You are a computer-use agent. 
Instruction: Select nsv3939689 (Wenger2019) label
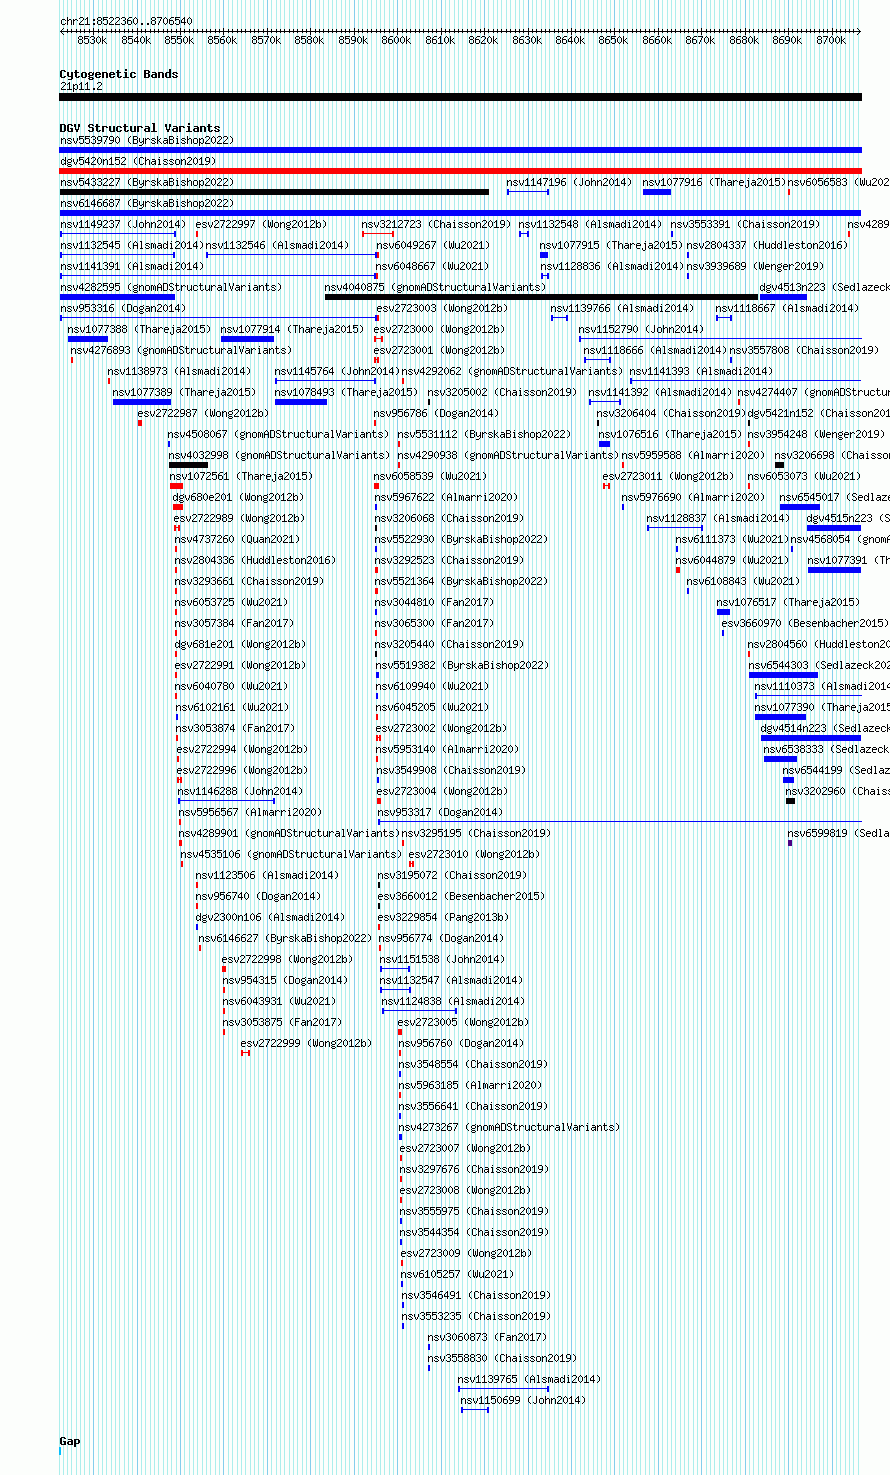tap(755, 266)
